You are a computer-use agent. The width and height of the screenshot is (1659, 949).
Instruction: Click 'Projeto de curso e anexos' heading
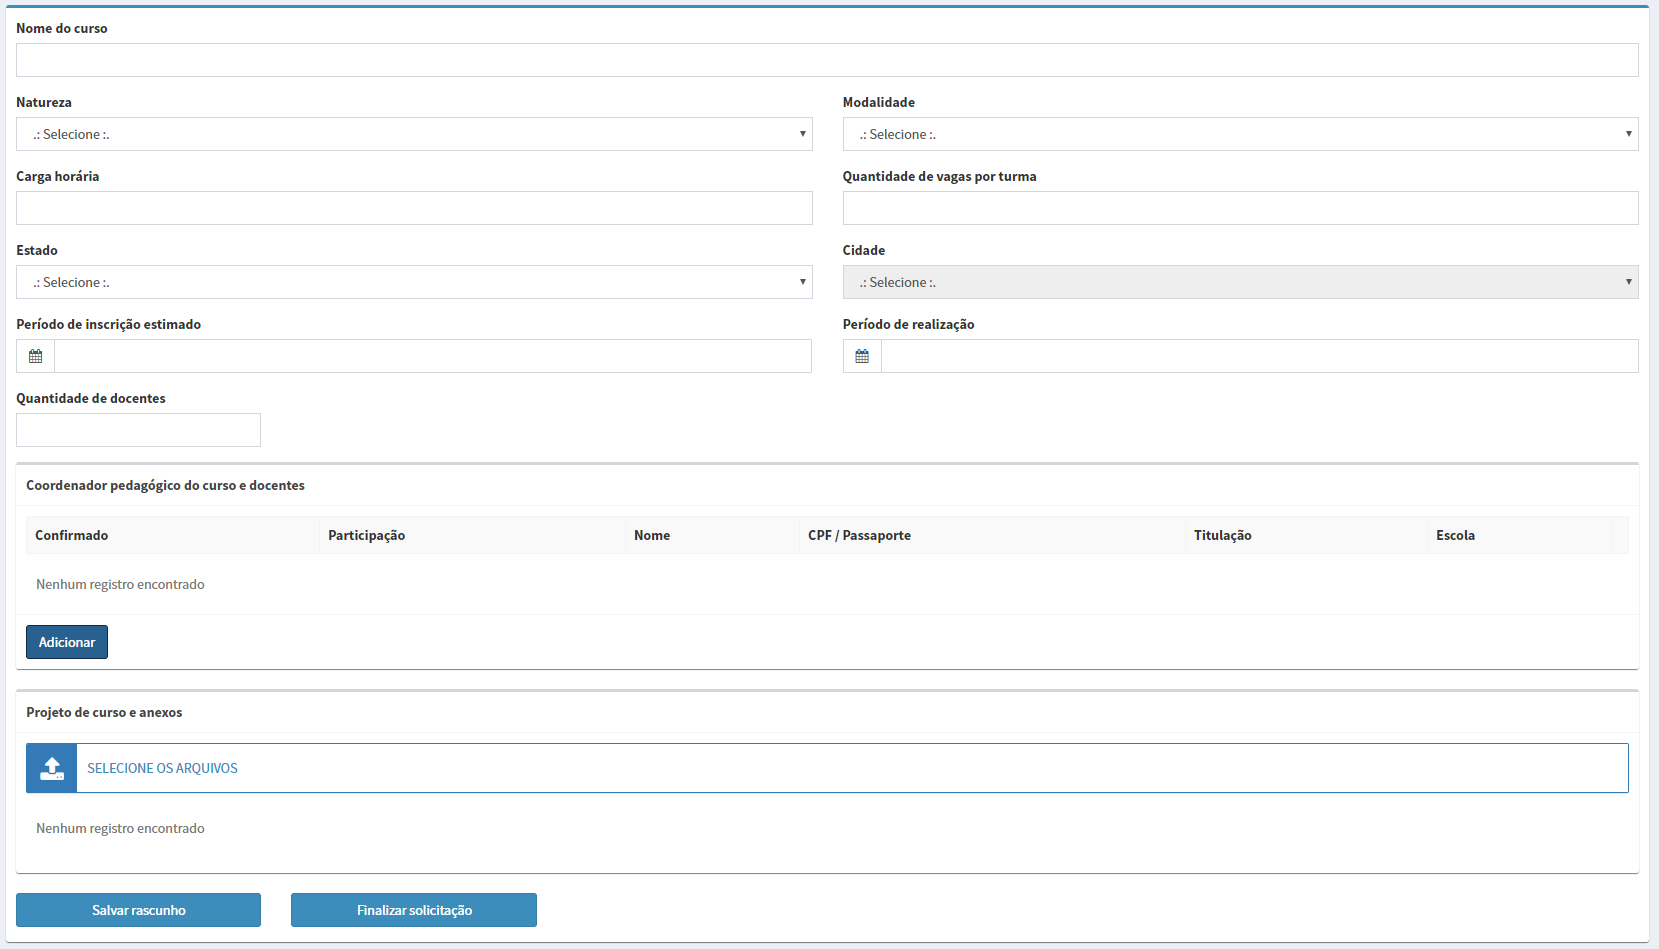[x=104, y=712]
